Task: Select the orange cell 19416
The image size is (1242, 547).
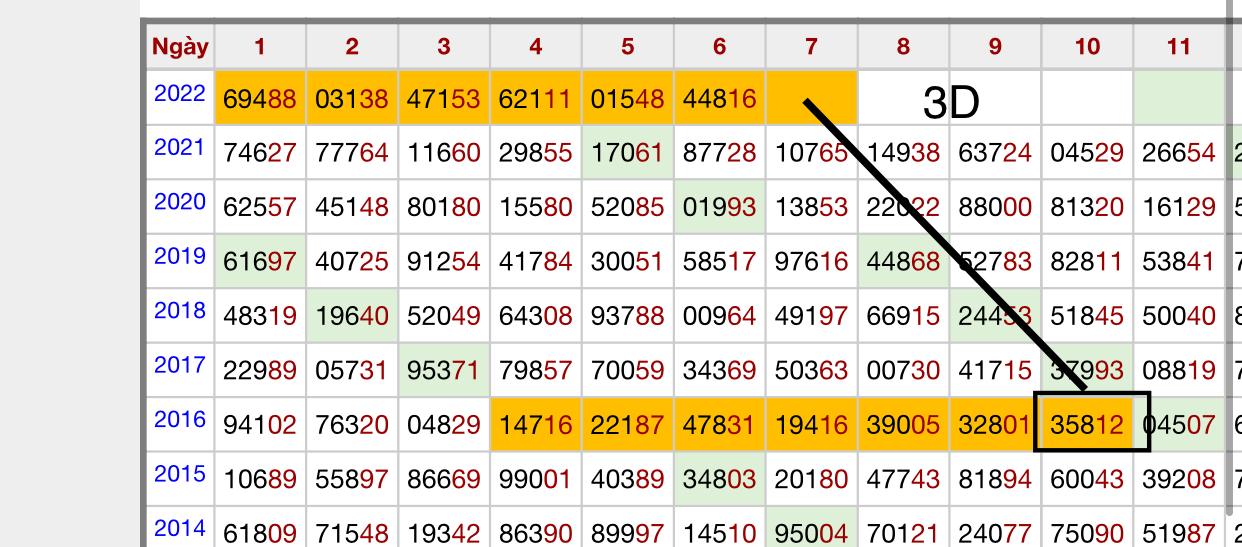Action: point(812,424)
